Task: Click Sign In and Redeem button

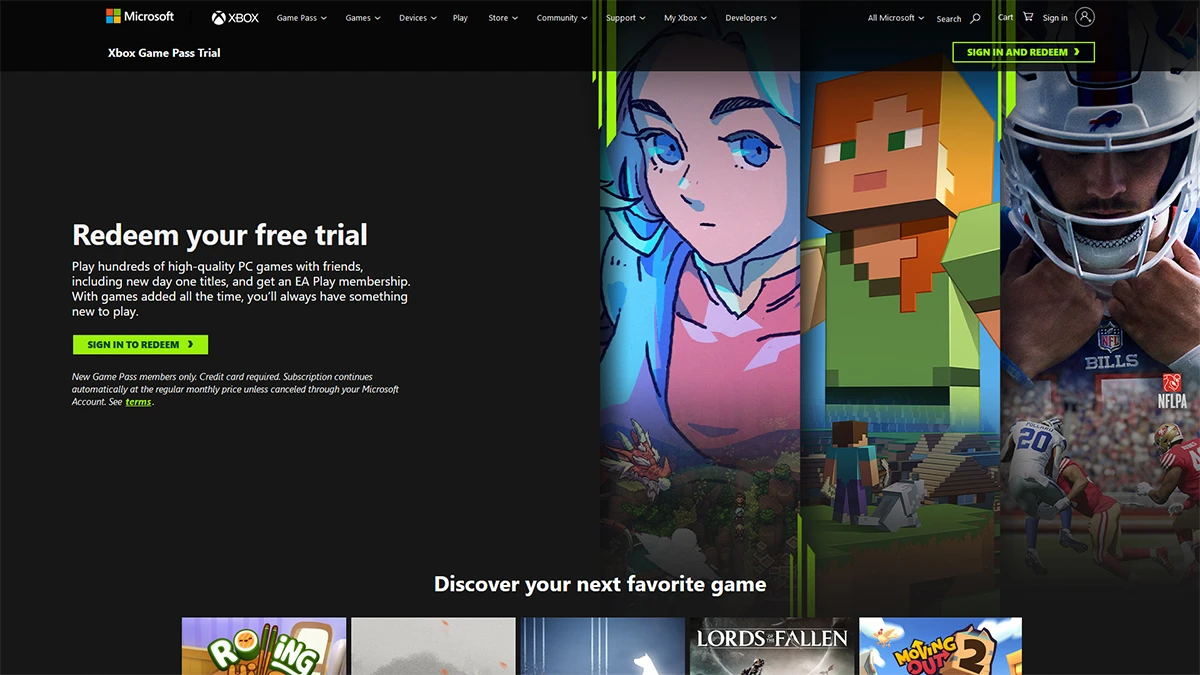Action: pos(1024,52)
